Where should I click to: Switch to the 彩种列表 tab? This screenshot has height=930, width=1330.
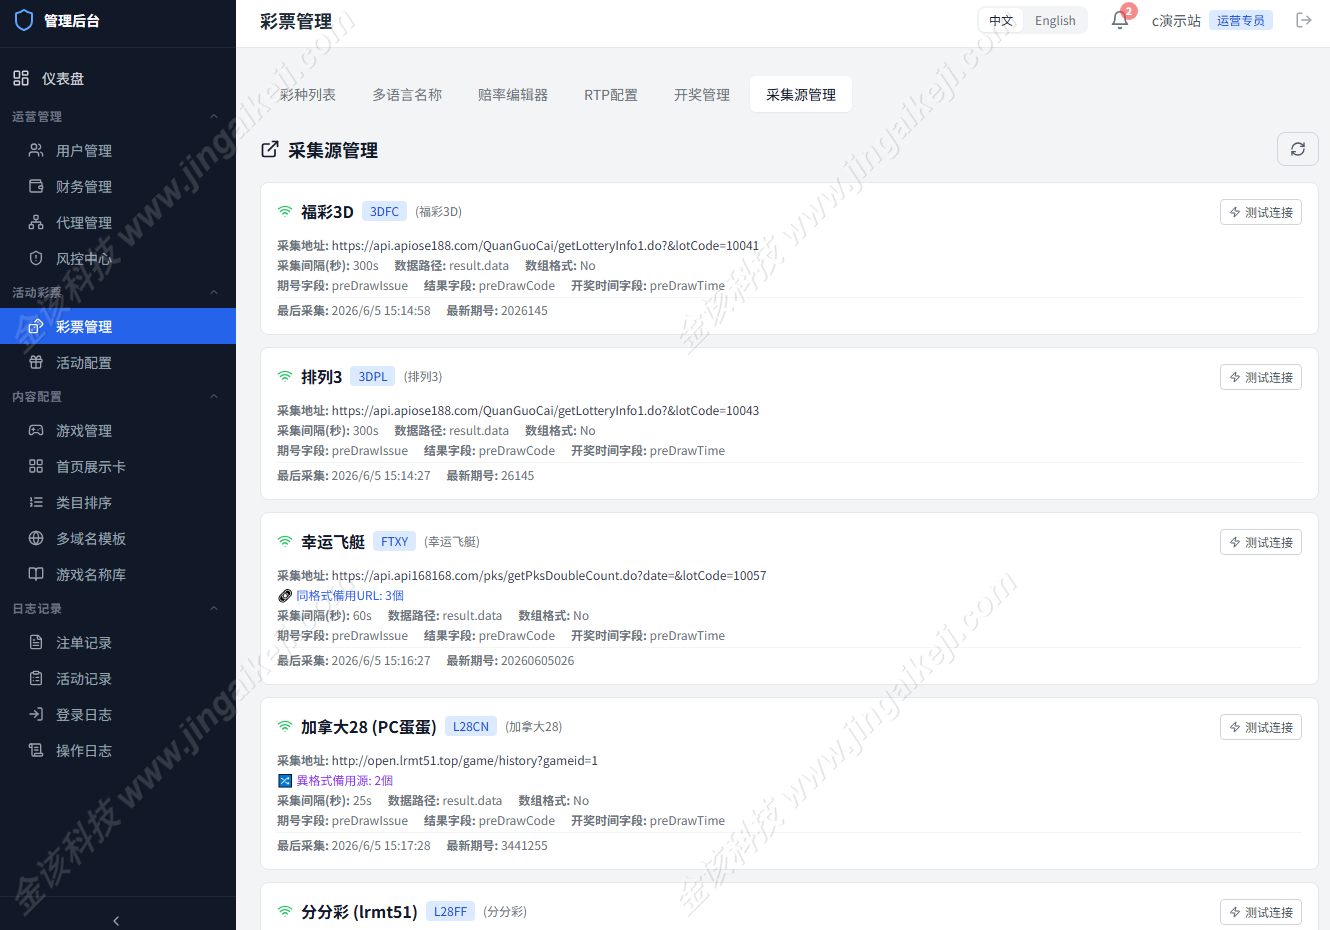pos(308,94)
